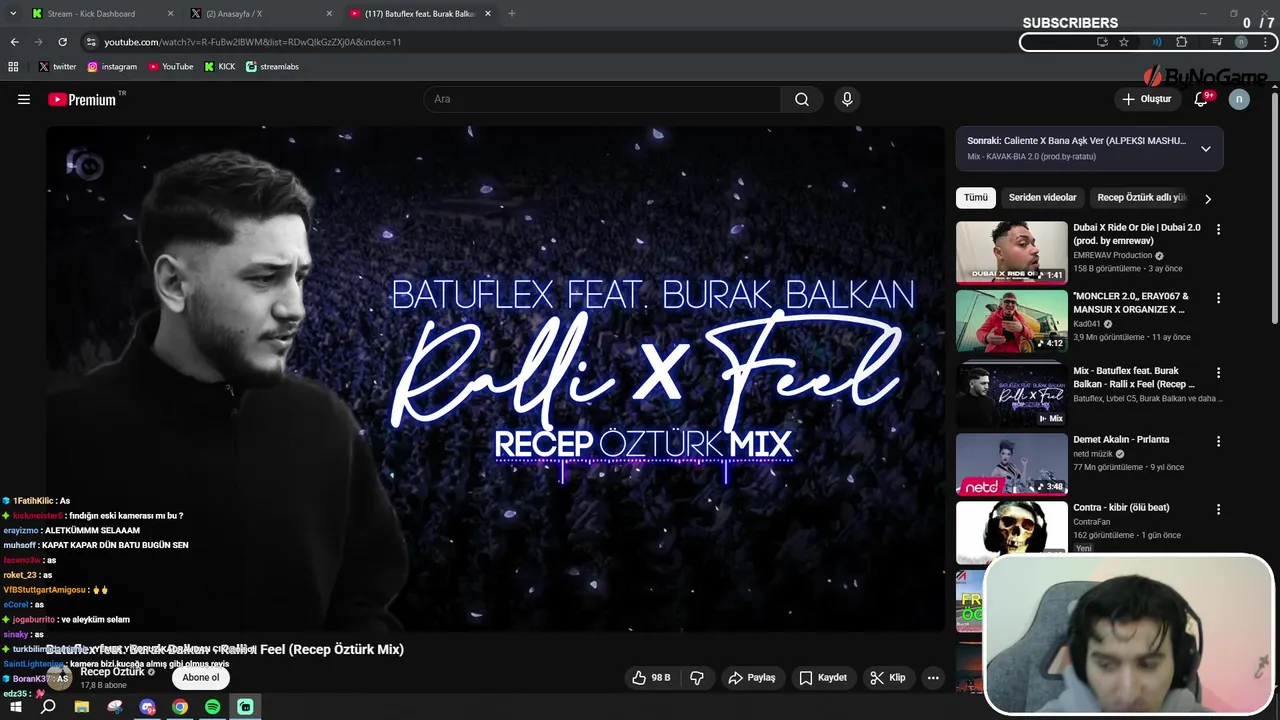Open Discord from taskbar
This screenshot has width=1280, height=720.
click(148, 707)
